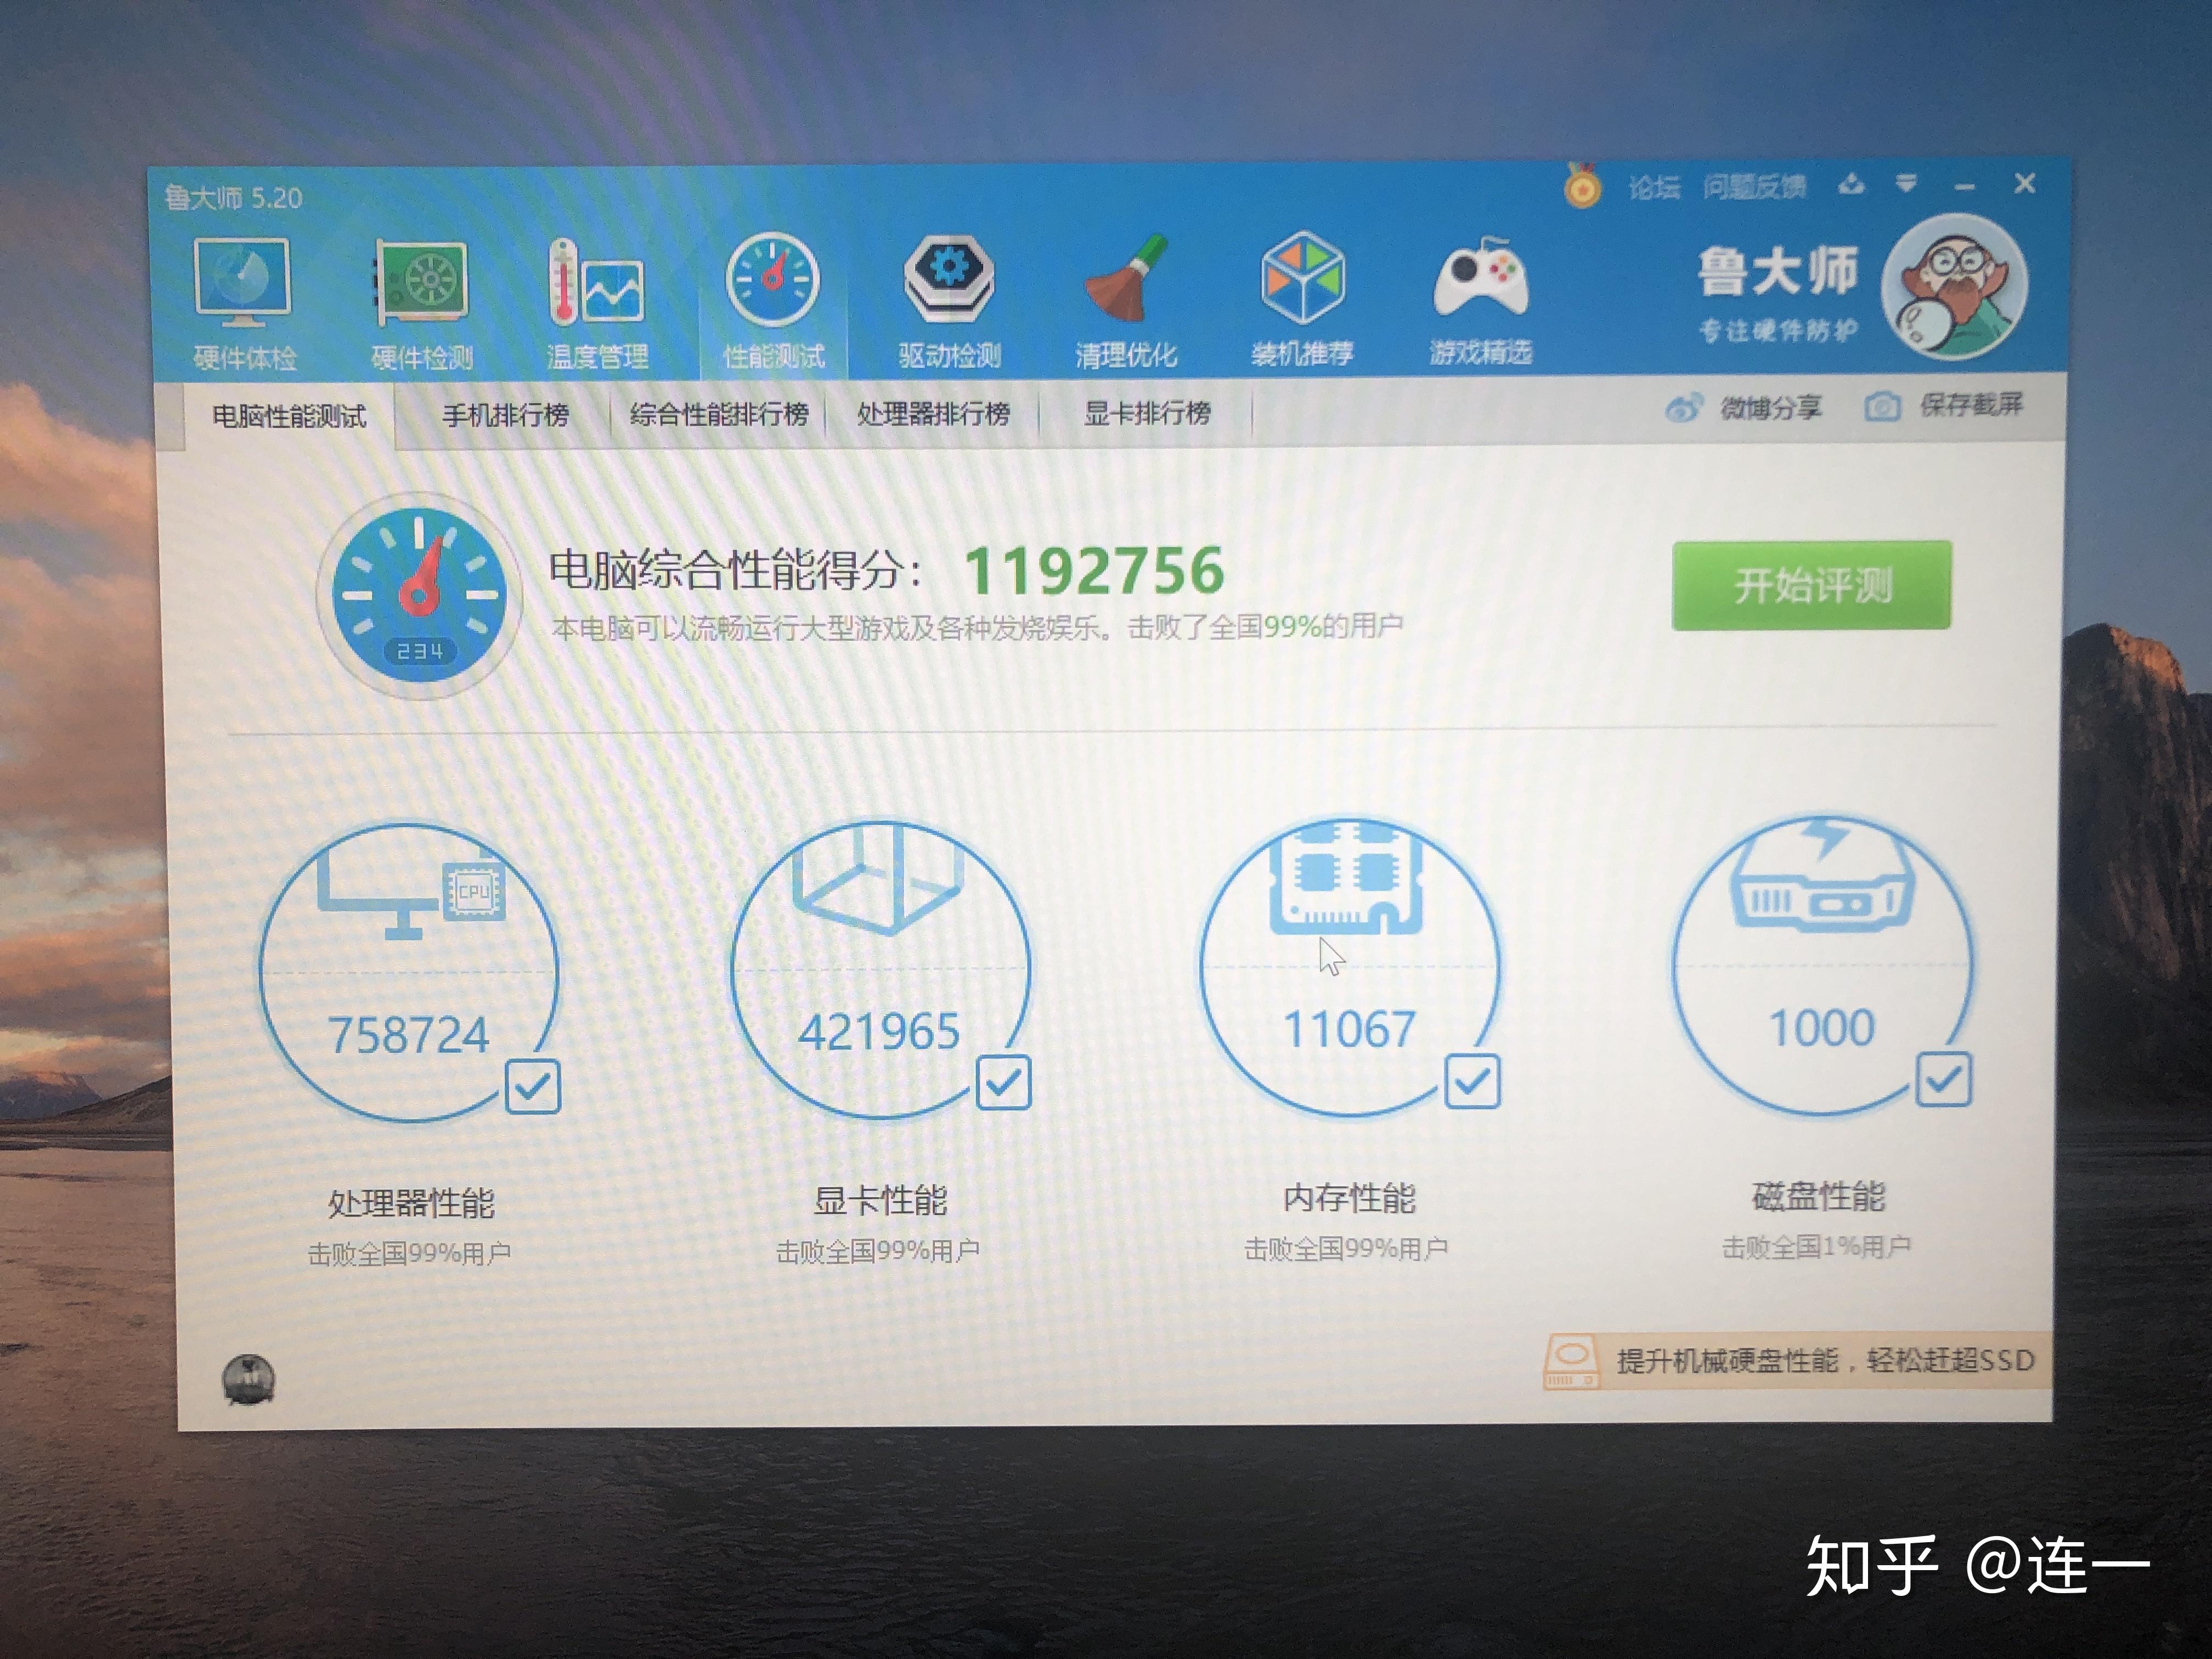Minimize the 鲁大师 window

[1965, 186]
